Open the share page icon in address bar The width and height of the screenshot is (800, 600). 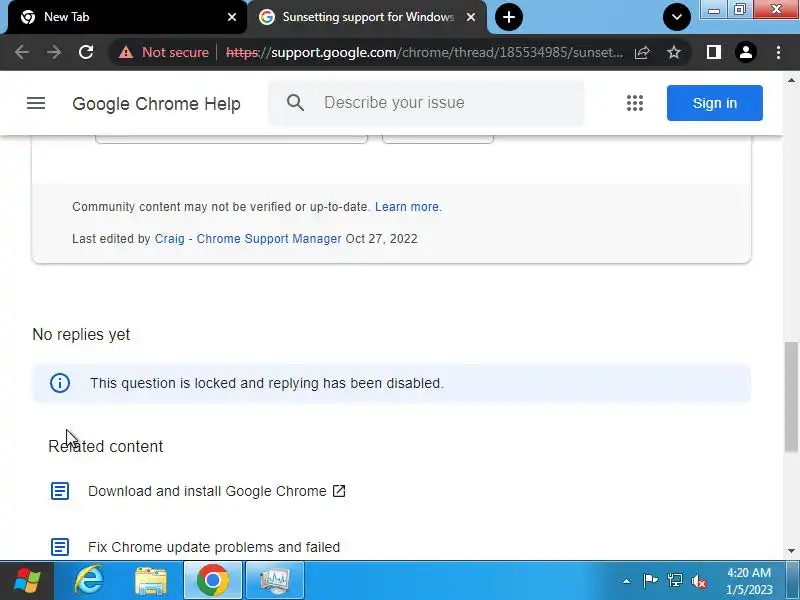point(642,52)
